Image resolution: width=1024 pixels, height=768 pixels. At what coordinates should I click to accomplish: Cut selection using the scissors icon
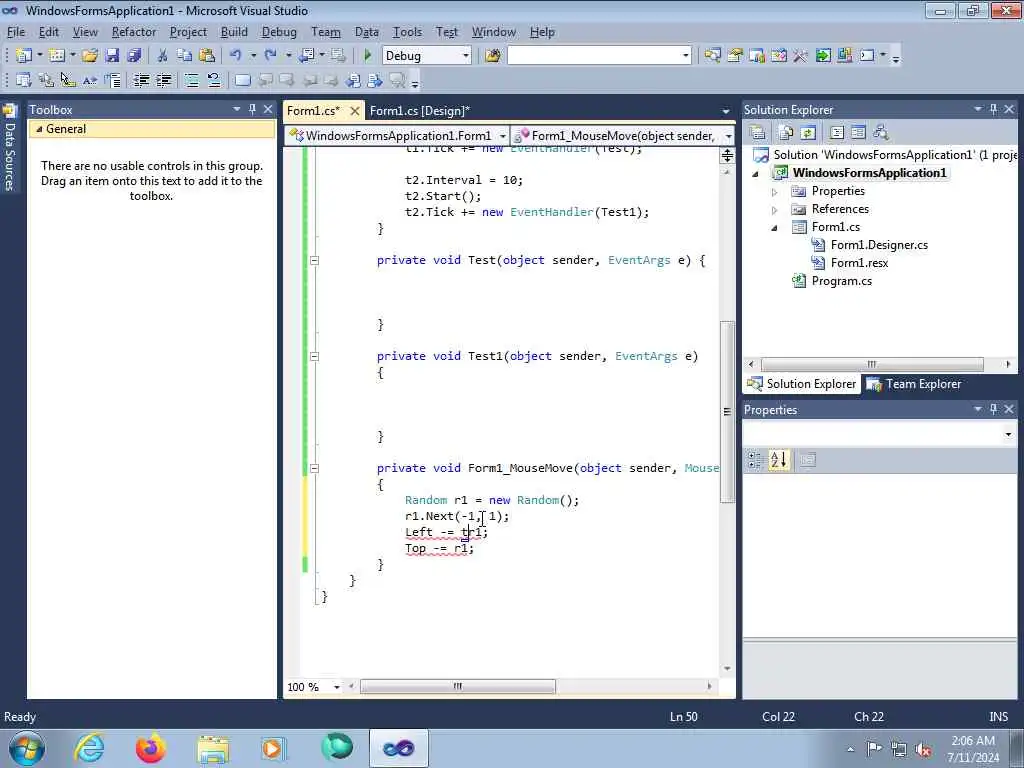pos(163,56)
